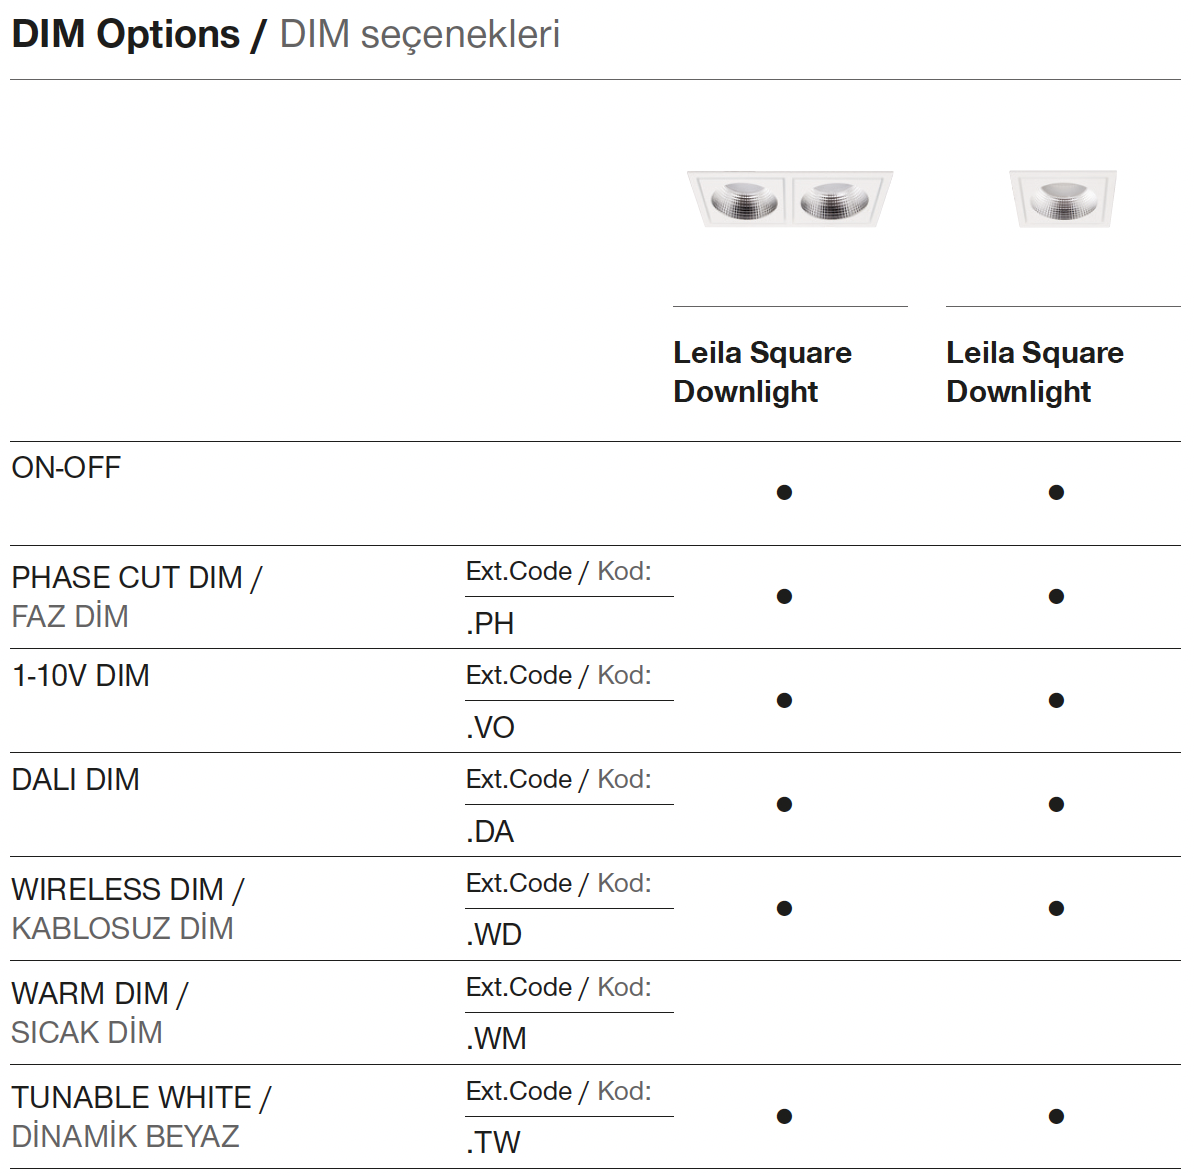Select the Tunable White dot for double downlight
Image resolution: width=1194 pixels, height=1176 pixels.
pyautogui.click(x=784, y=1116)
